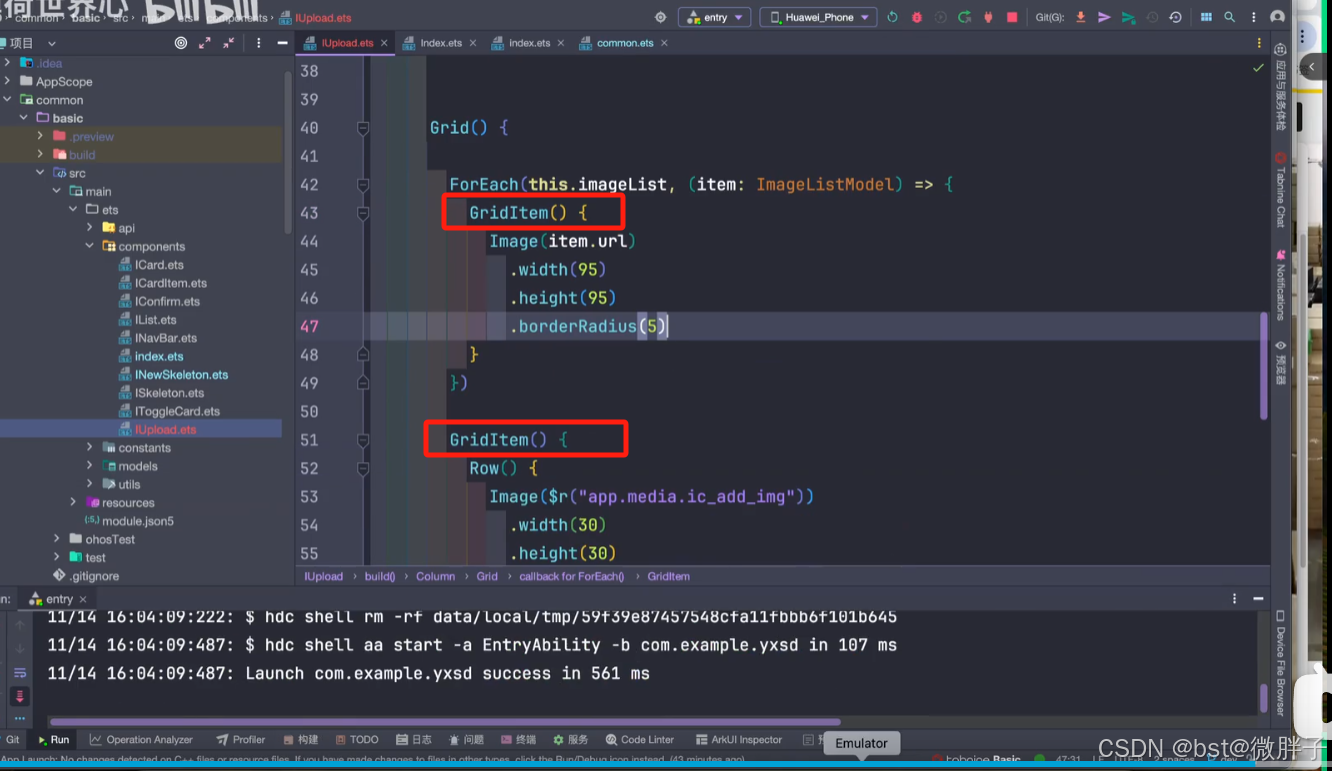Open project panel options menu
The height and width of the screenshot is (771, 1332).
point(258,43)
